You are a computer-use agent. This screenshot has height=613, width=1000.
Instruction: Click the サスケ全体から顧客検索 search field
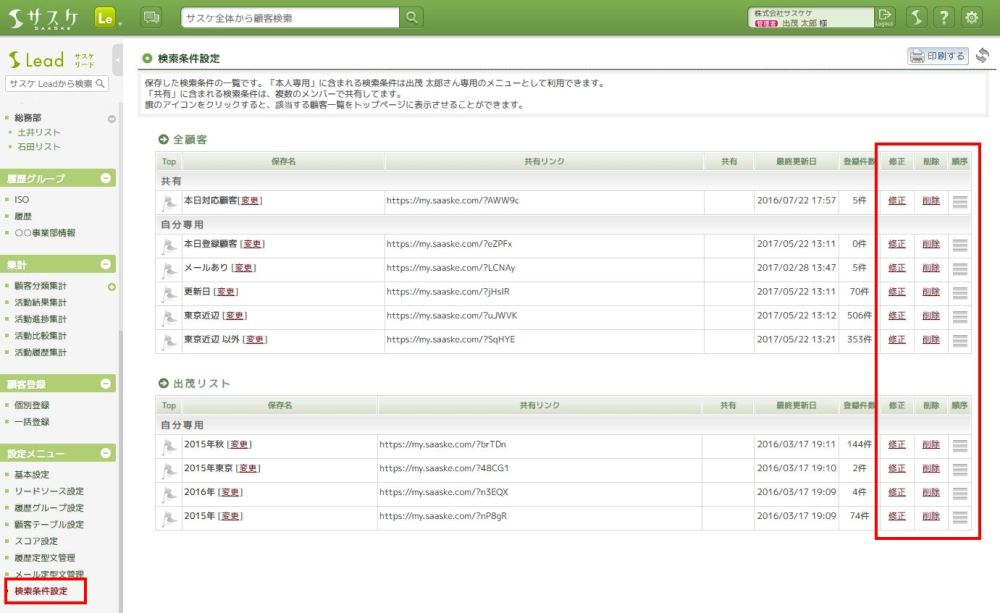point(290,17)
